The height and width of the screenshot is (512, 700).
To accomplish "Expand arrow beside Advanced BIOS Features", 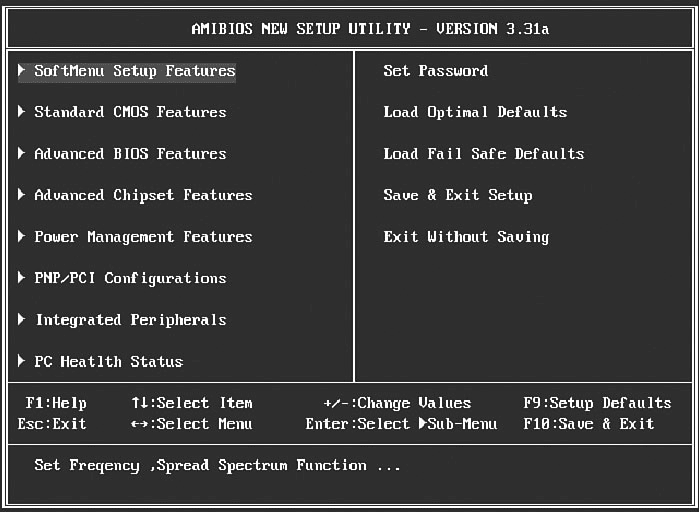I will point(22,154).
